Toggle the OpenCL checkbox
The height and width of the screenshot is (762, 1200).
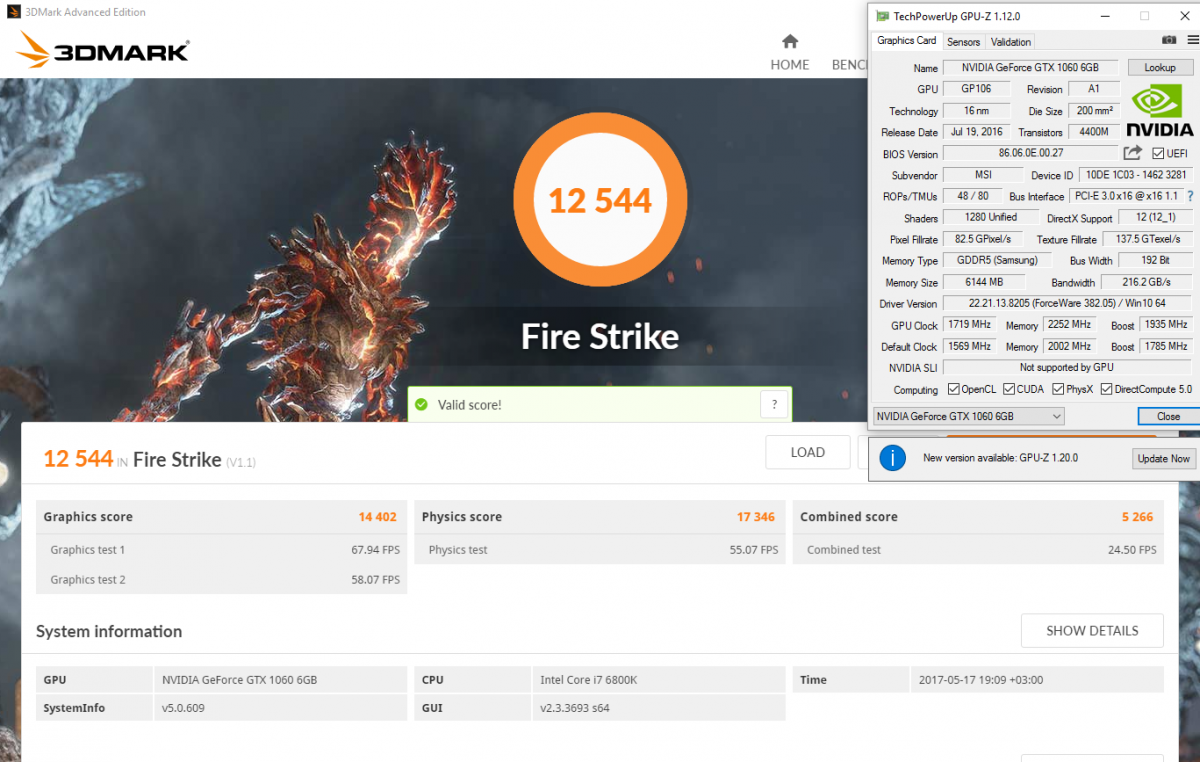point(953,389)
